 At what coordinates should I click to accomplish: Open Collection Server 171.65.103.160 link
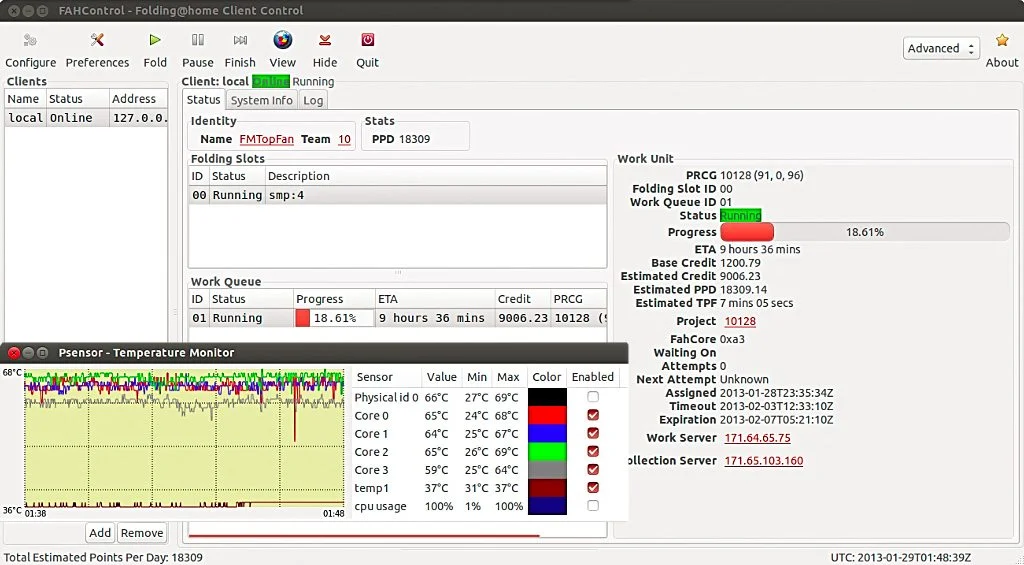click(763, 460)
